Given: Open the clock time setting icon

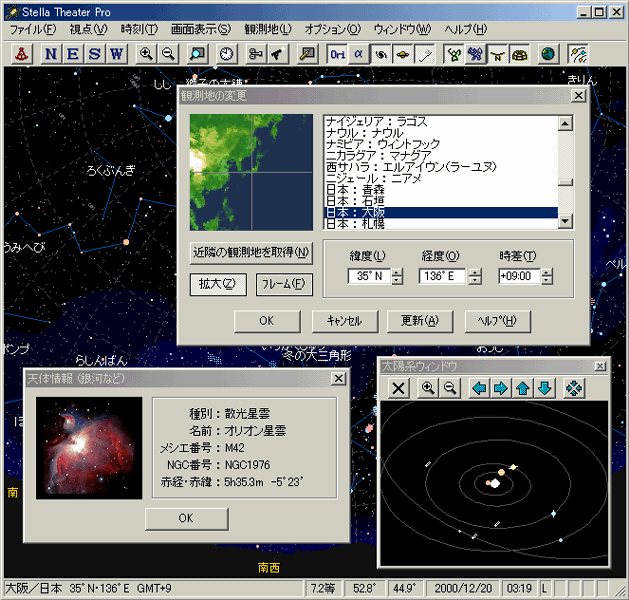Looking at the screenshot, I should click(227, 54).
